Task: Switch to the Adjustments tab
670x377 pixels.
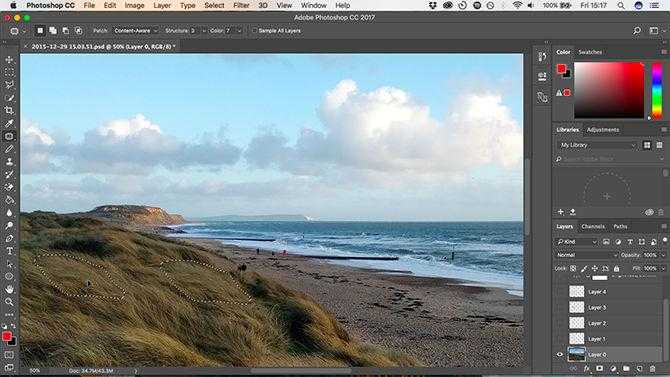Action: (x=603, y=130)
